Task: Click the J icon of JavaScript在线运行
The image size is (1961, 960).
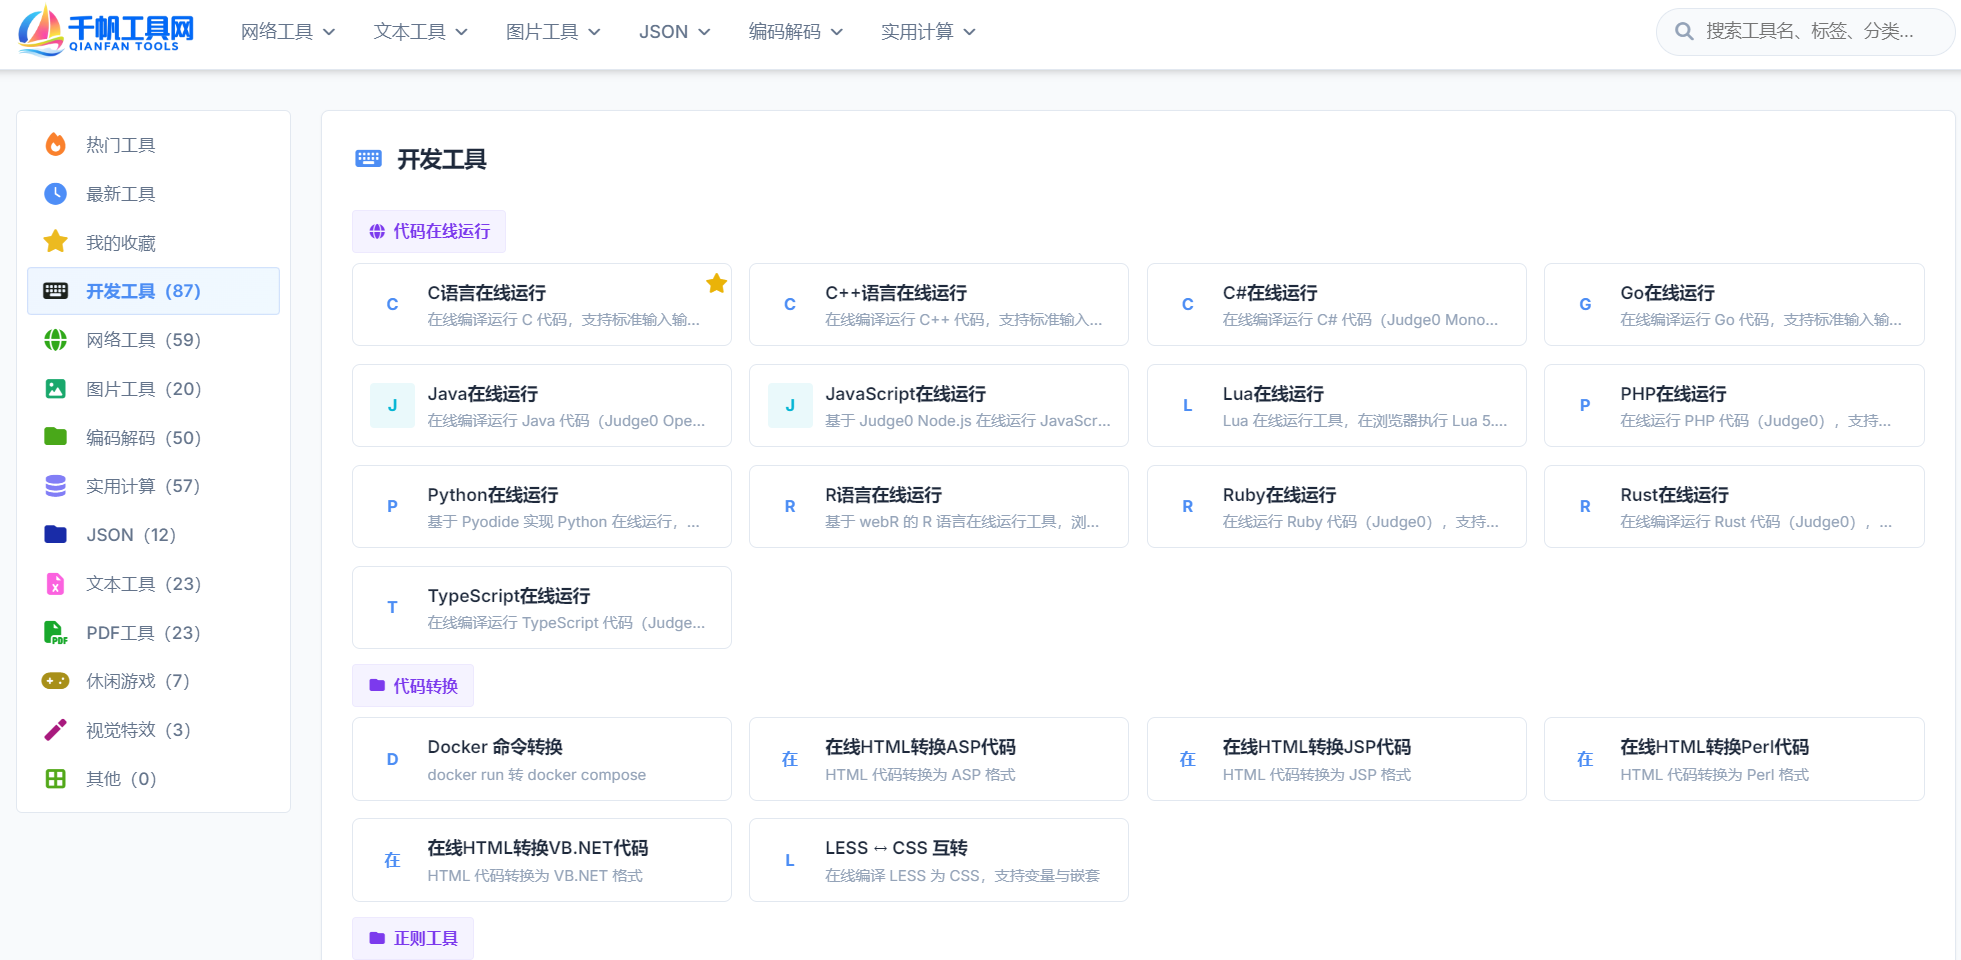Action: (x=790, y=405)
